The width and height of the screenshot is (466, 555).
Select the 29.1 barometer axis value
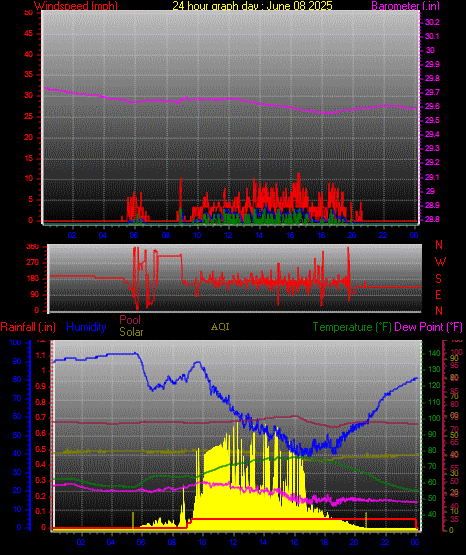pyautogui.click(x=432, y=177)
